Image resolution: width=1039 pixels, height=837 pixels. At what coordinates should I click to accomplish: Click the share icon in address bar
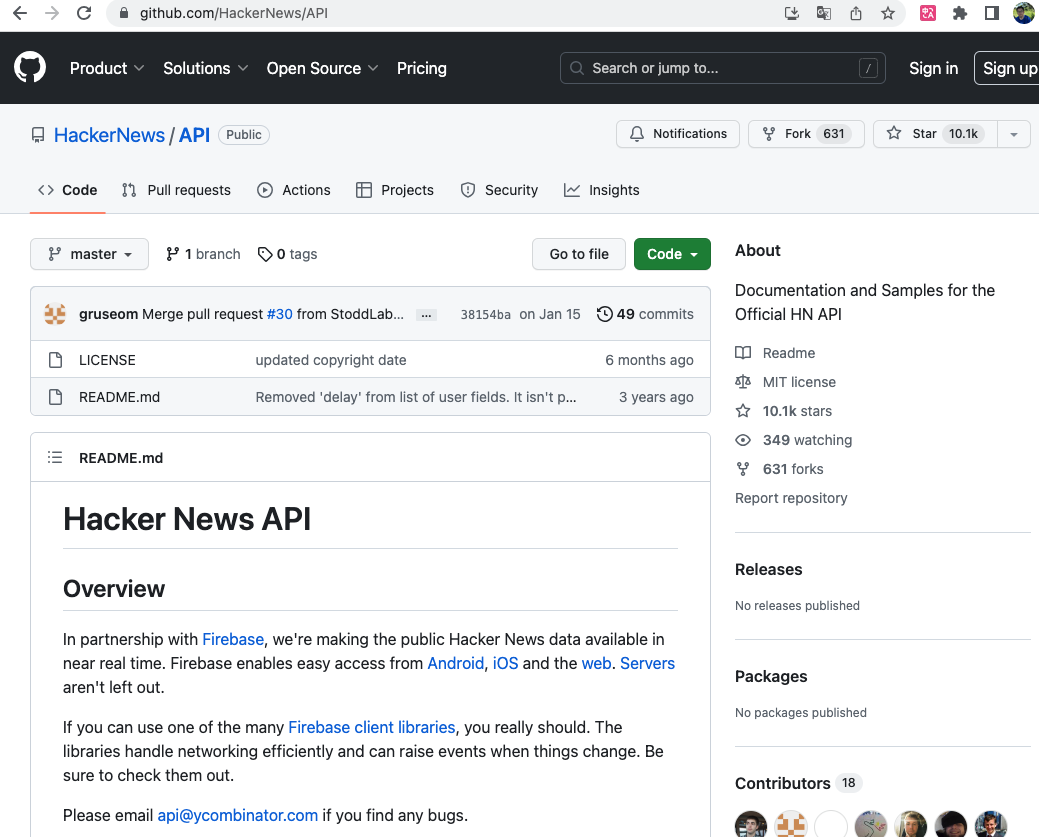pos(856,13)
